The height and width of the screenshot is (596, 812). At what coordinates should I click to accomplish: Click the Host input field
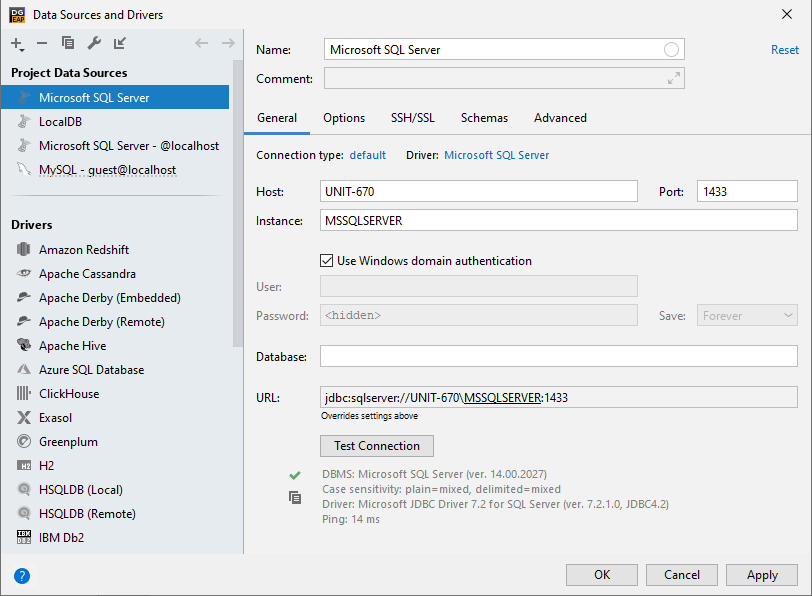point(478,191)
